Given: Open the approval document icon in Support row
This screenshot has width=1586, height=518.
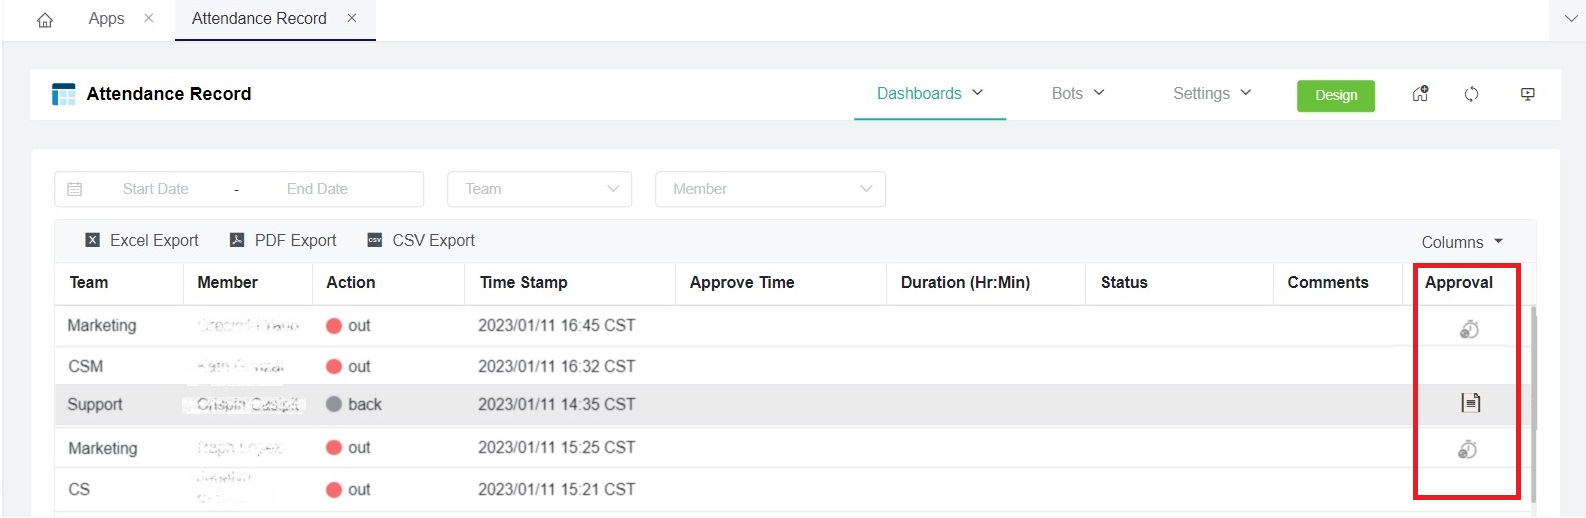Looking at the screenshot, I should pos(1470,403).
